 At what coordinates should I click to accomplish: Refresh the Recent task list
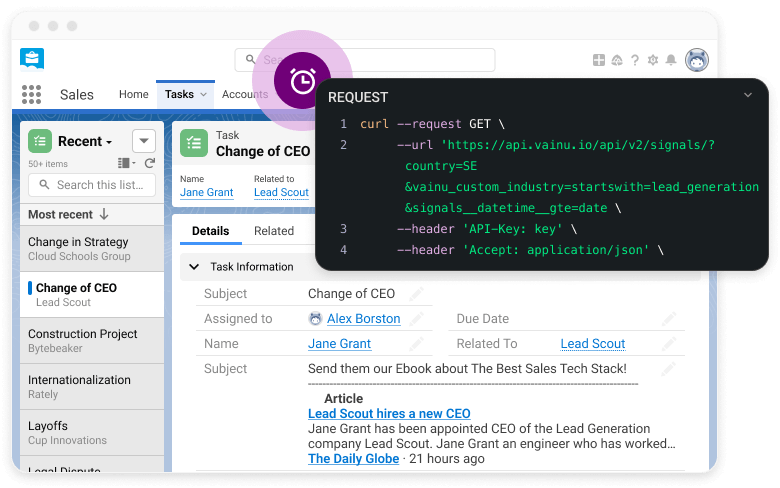pyautogui.click(x=150, y=163)
